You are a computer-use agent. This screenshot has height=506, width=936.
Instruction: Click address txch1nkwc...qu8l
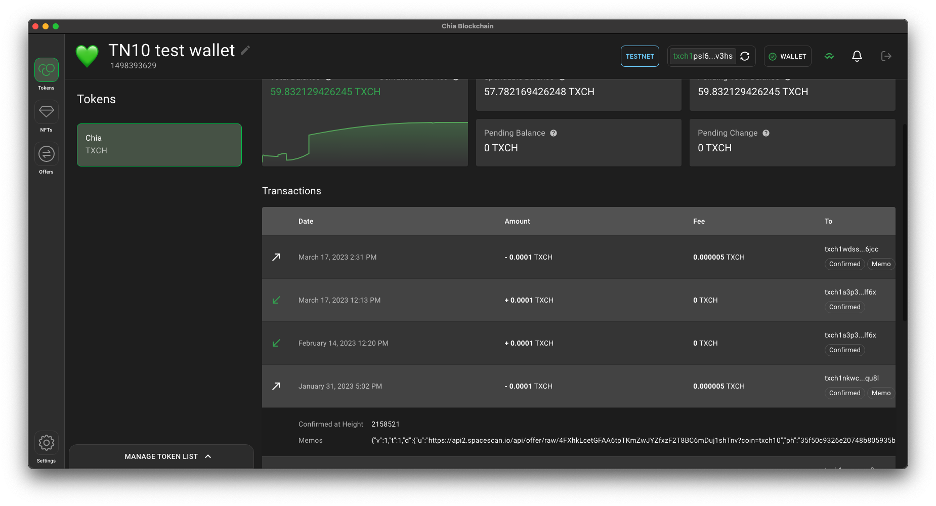(x=851, y=378)
